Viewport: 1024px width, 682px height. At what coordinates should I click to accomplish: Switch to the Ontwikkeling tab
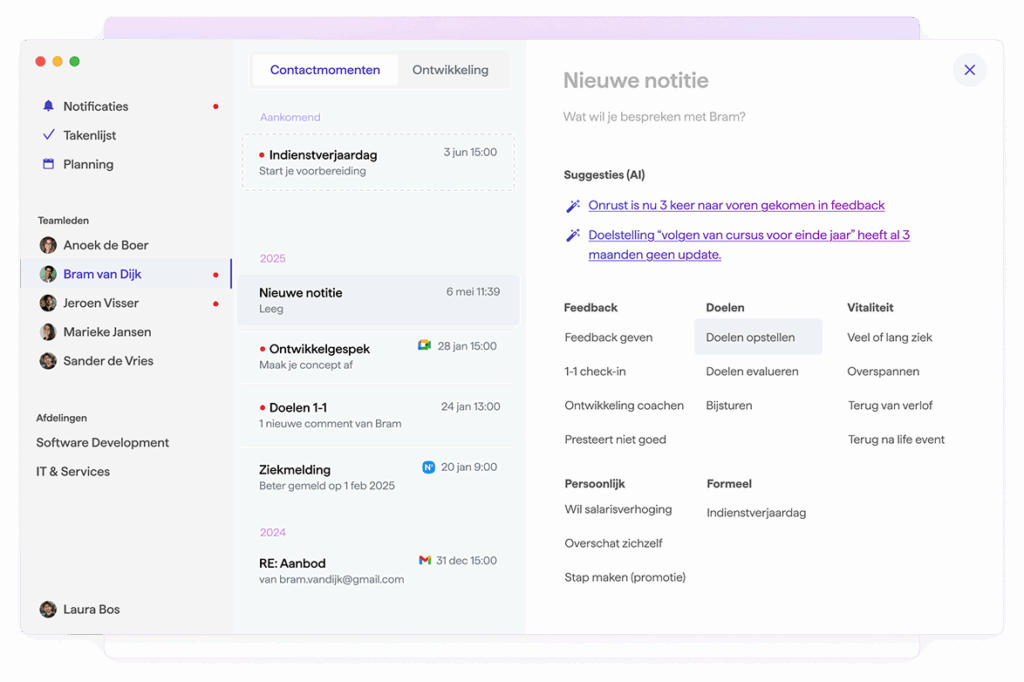point(450,70)
